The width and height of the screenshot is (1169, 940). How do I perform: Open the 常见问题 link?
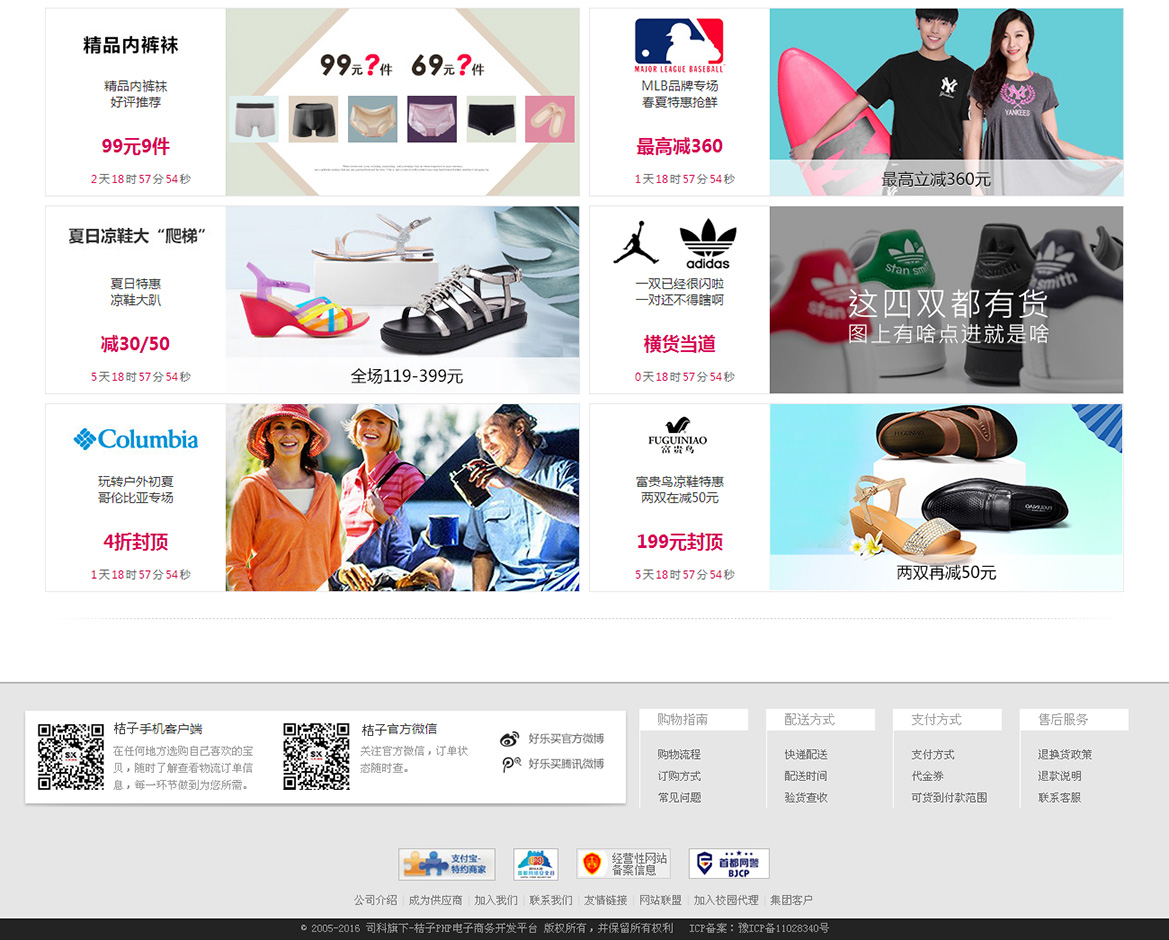coord(679,798)
